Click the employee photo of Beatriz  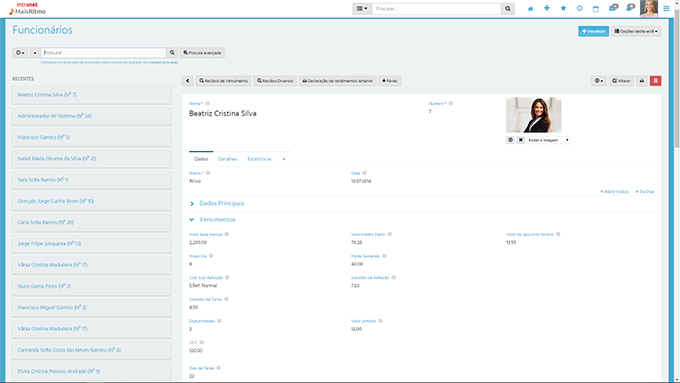tap(533, 115)
